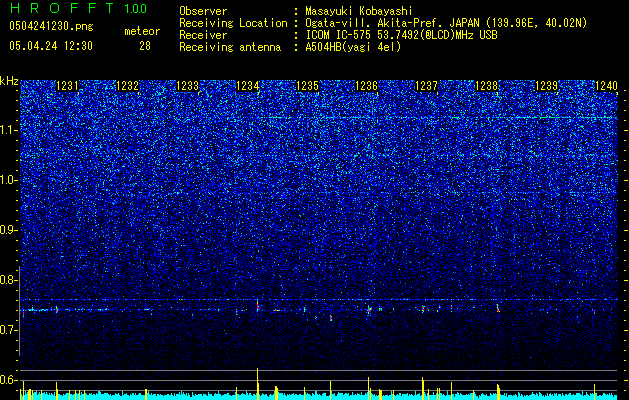Image resolution: width=629 pixels, height=400 pixels.
Task: Click the 1239 time marker
Action: [546, 86]
